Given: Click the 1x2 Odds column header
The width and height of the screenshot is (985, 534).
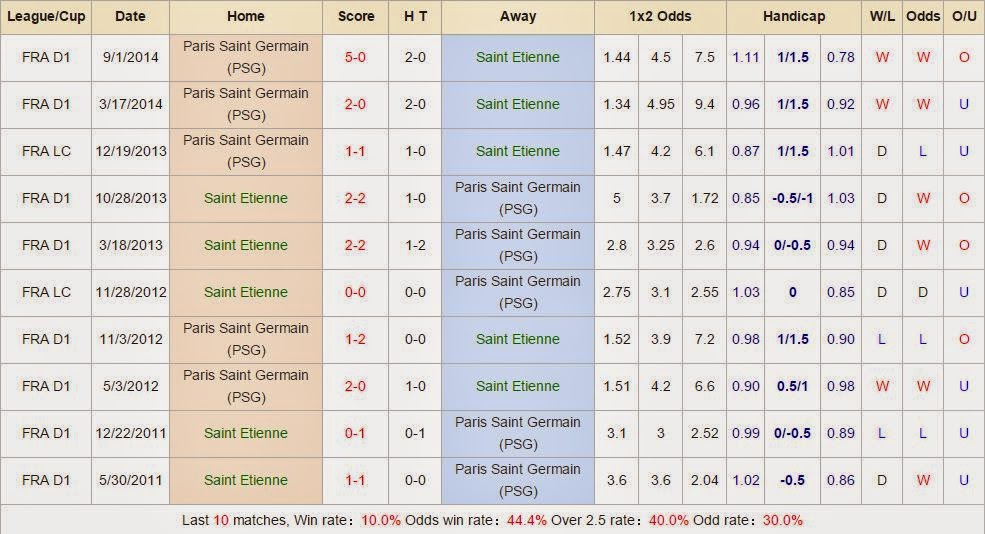Looking at the screenshot, I should point(660,16).
